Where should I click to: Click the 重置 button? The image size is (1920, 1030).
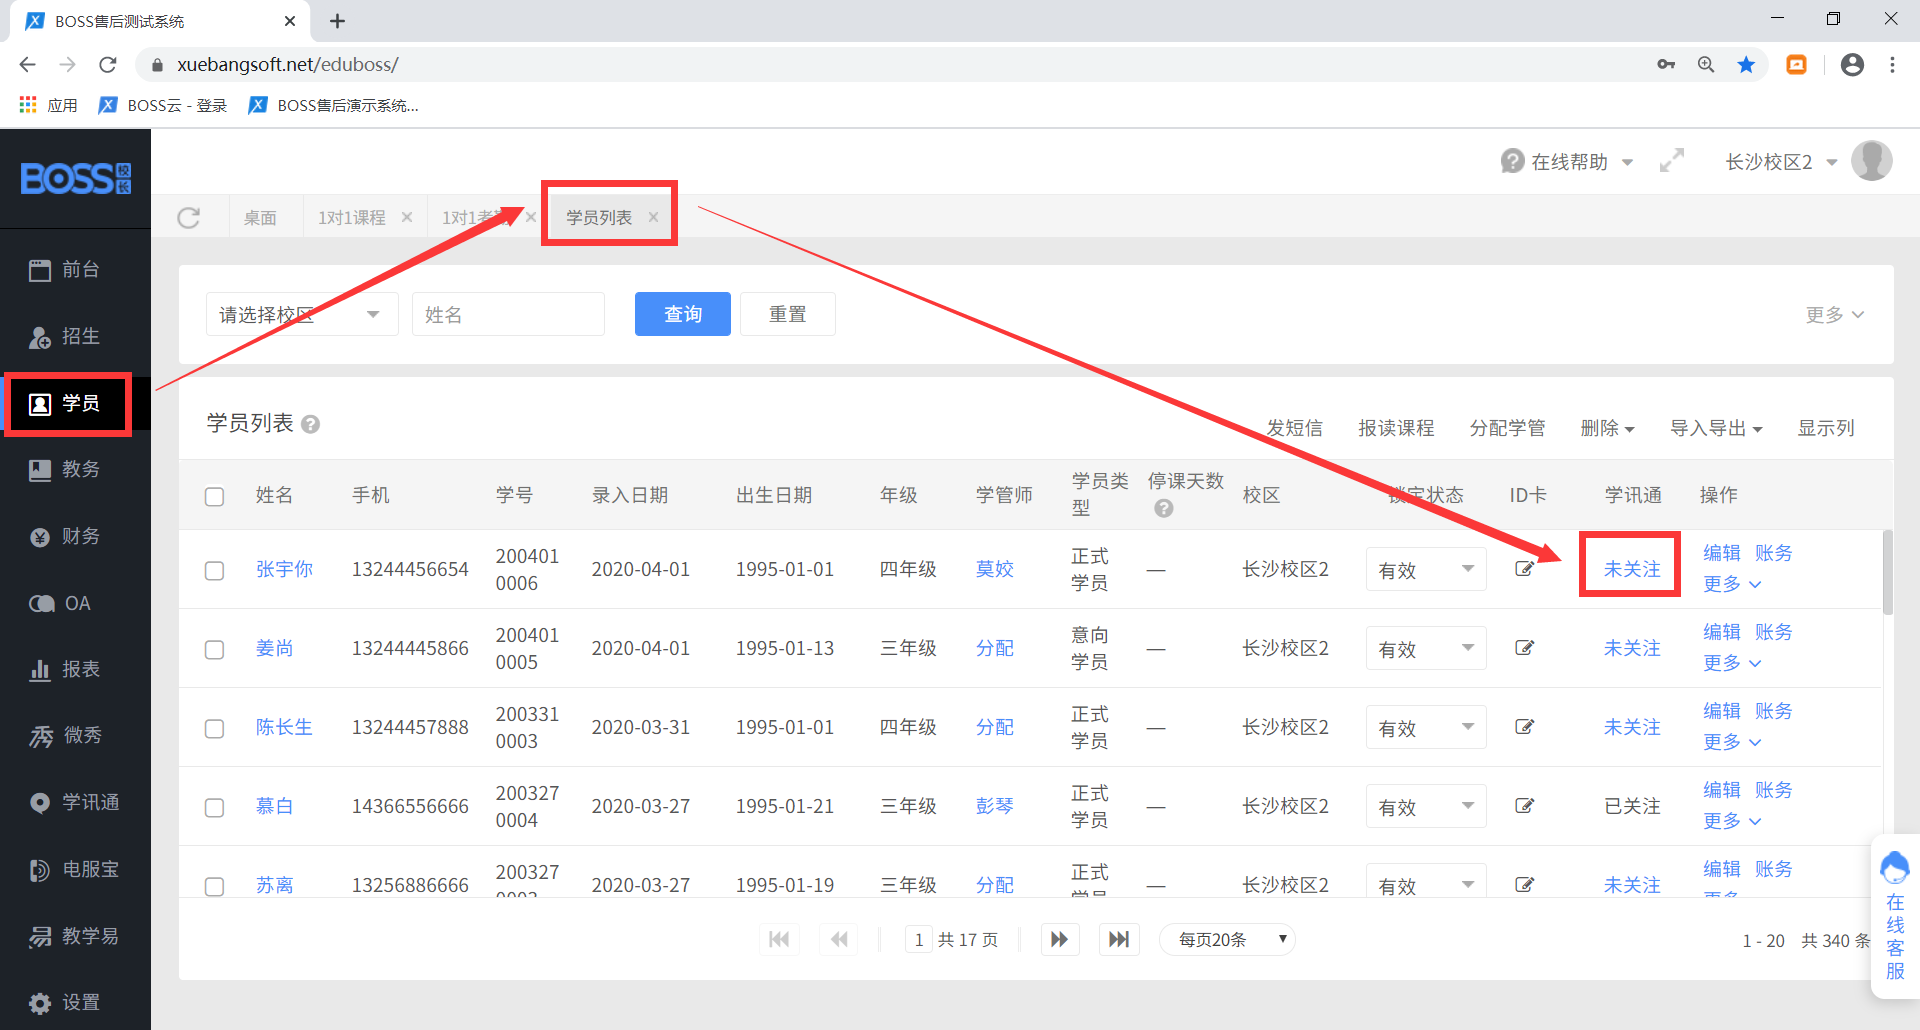click(787, 315)
